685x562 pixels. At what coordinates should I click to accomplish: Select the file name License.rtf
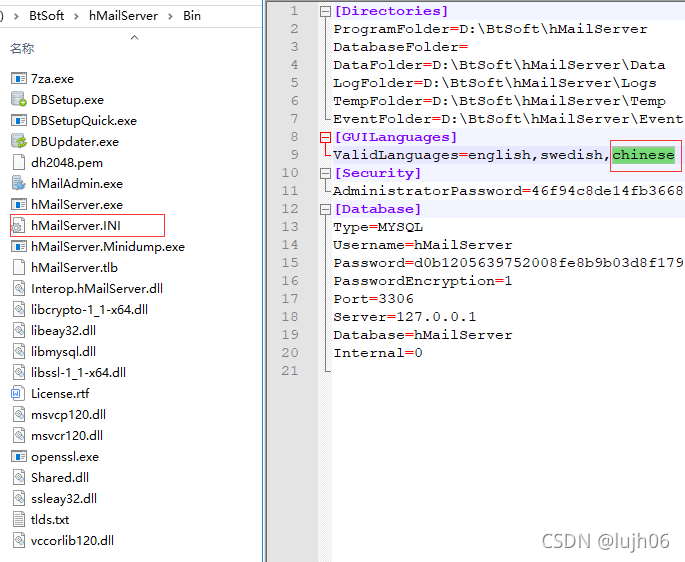coord(60,393)
